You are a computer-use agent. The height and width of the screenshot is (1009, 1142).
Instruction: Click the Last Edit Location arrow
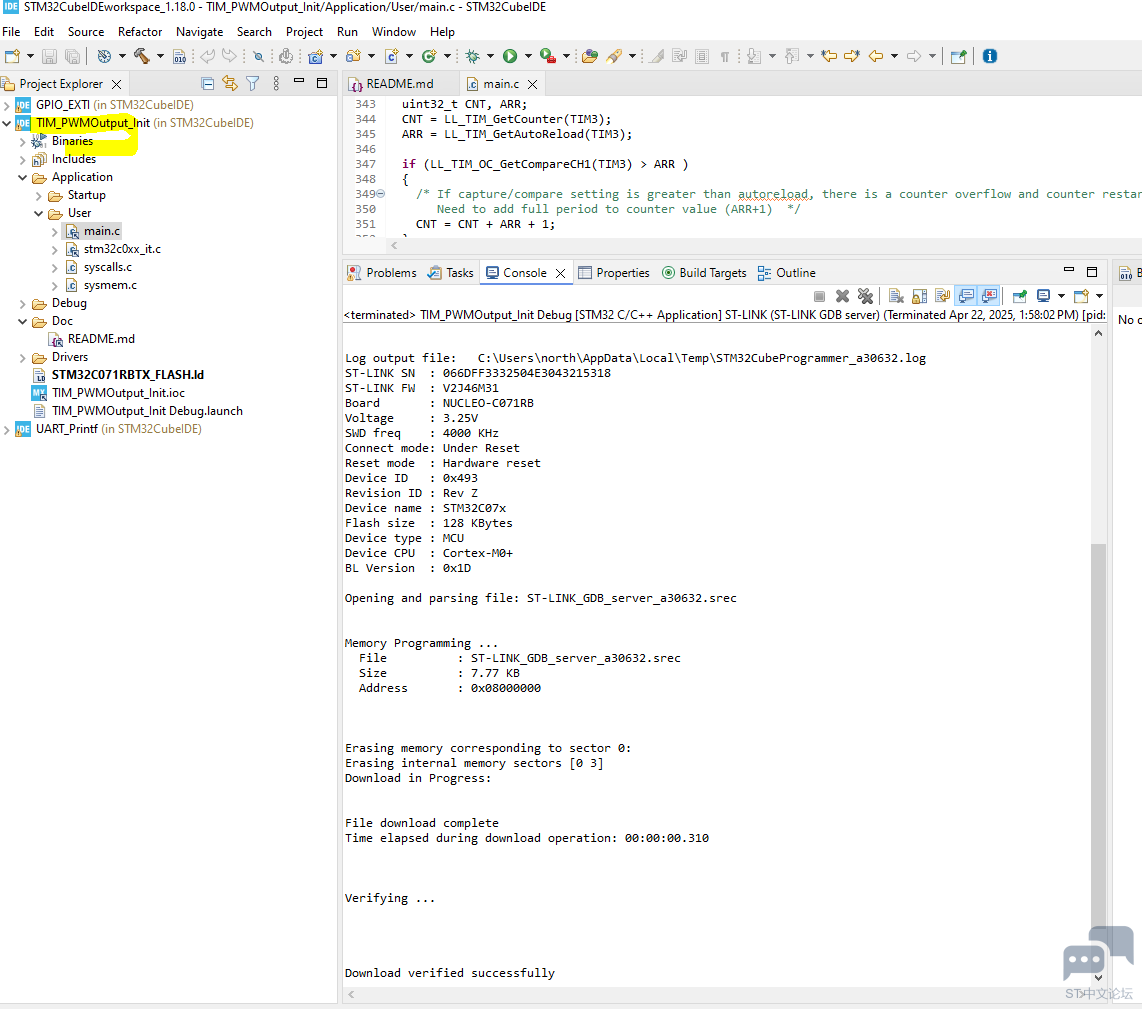829,56
